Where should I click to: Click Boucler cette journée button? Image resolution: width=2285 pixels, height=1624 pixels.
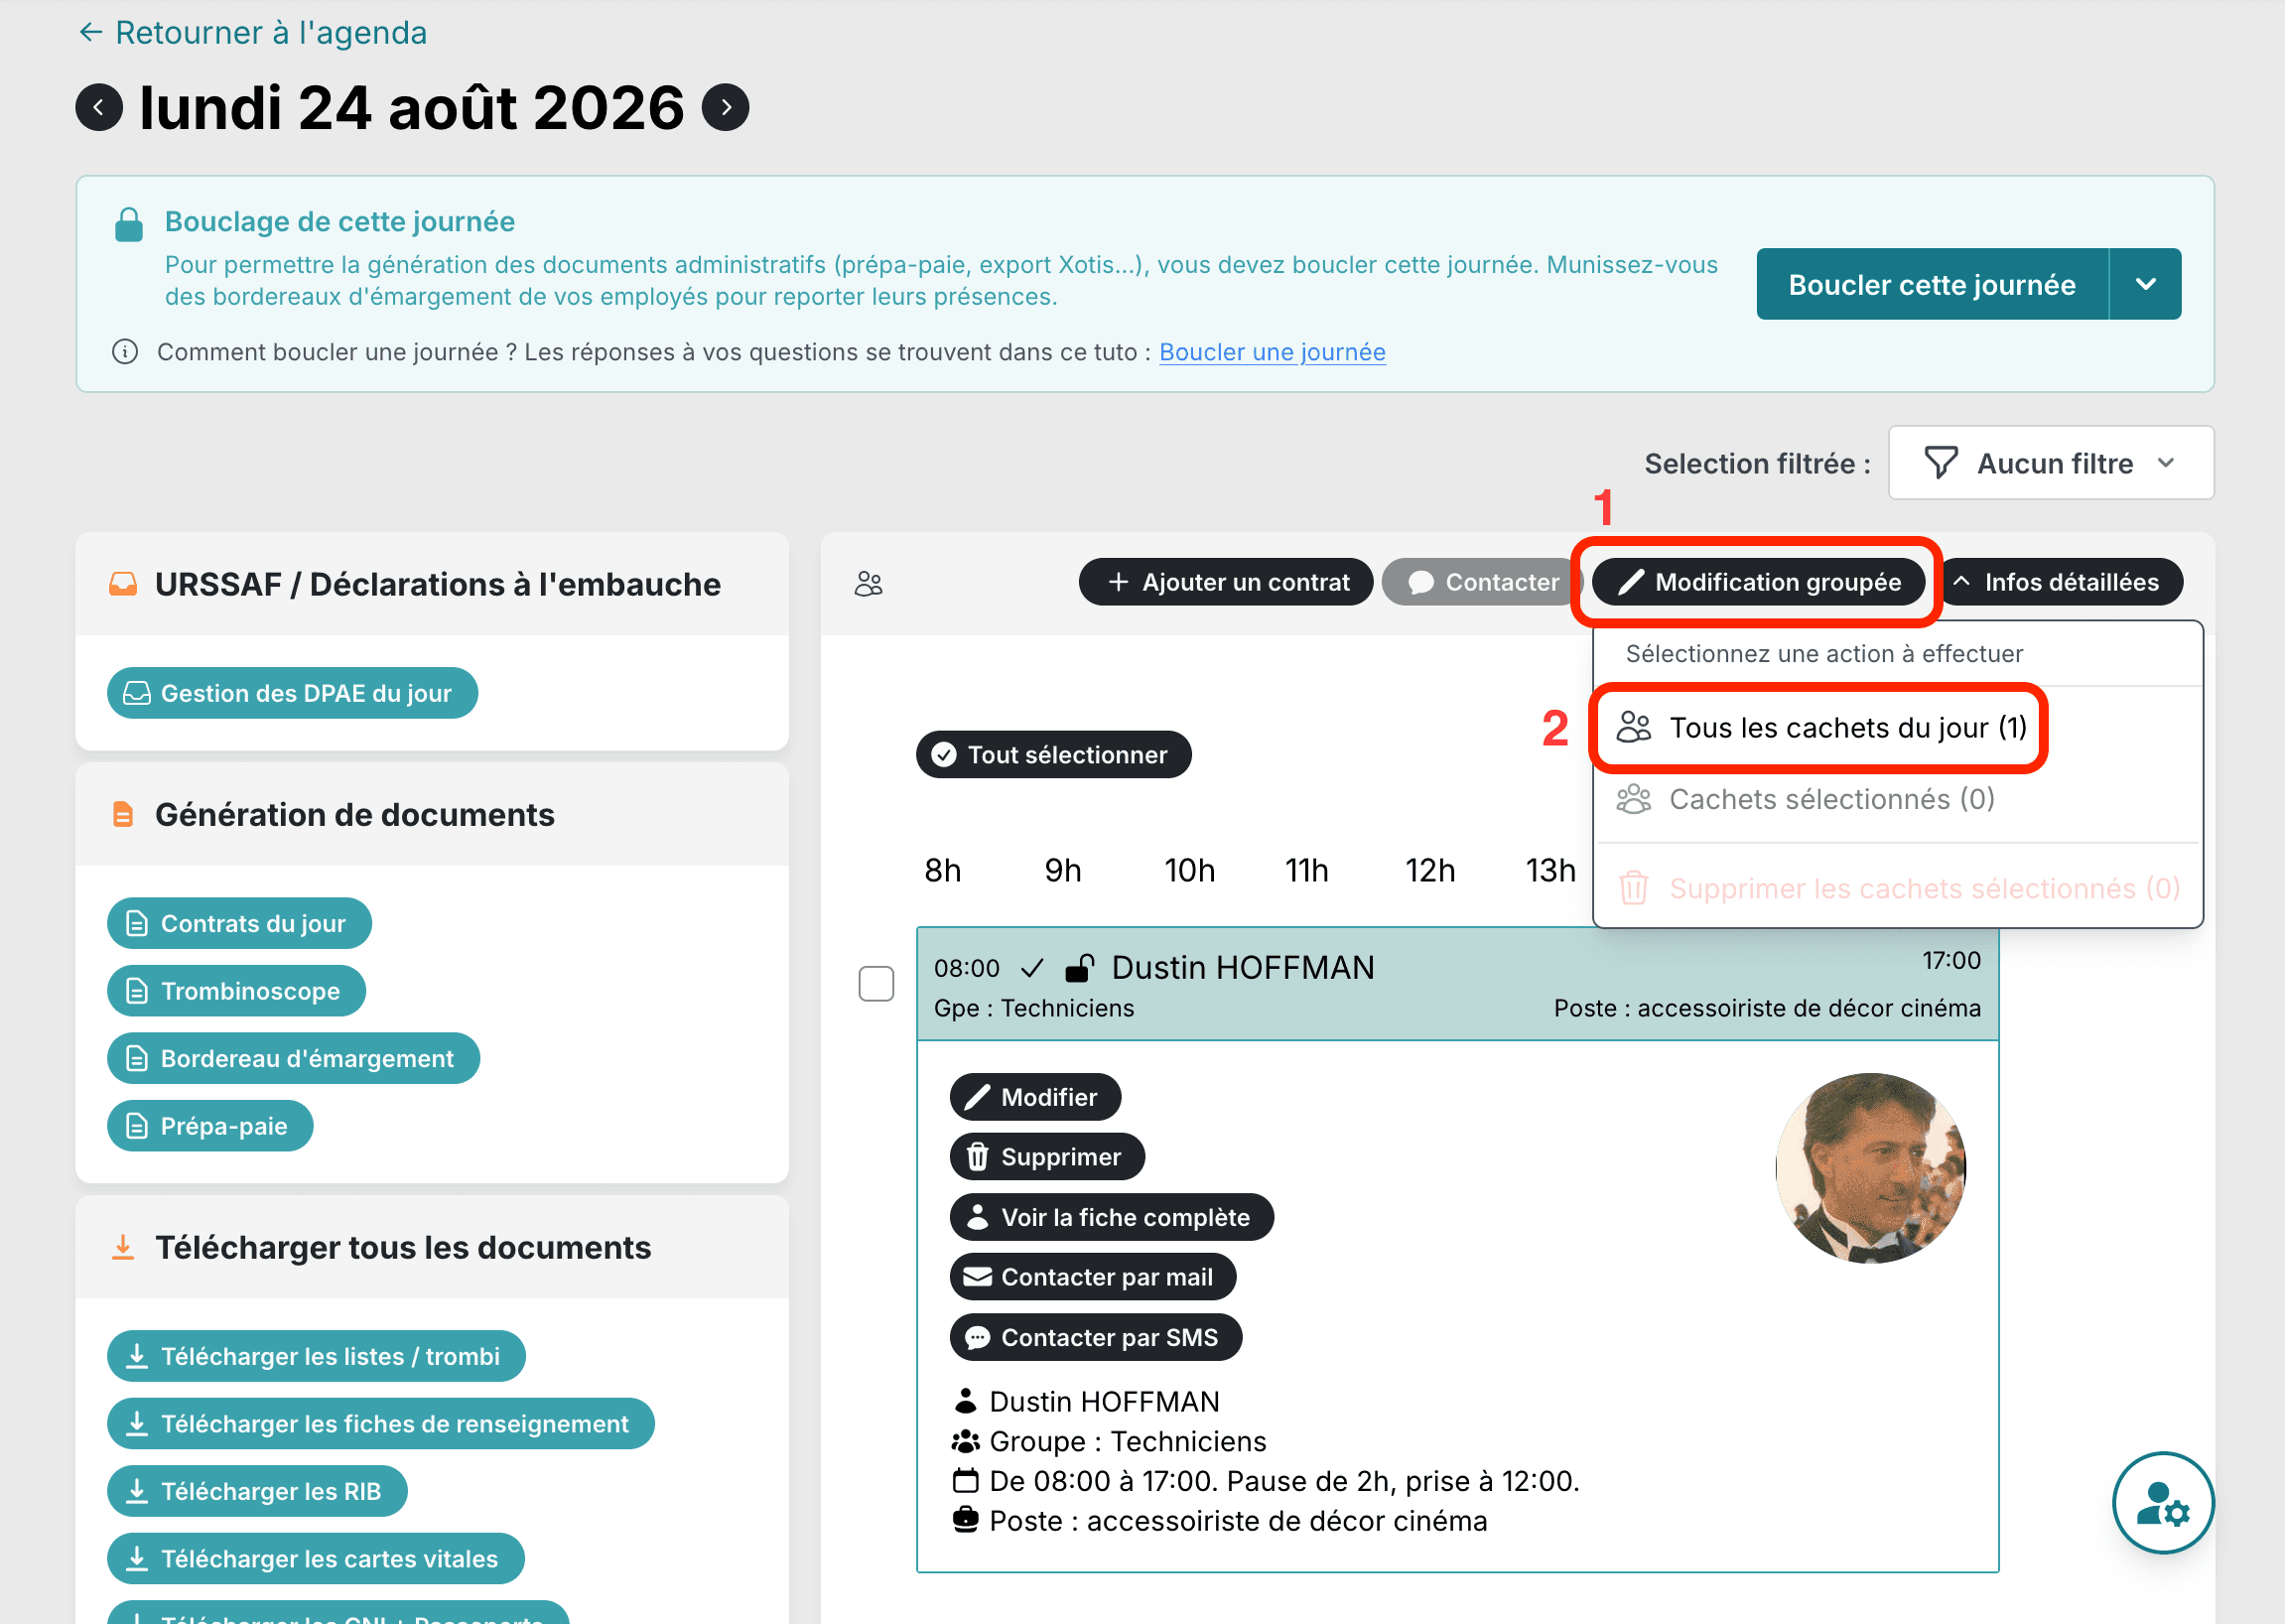(1932, 285)
